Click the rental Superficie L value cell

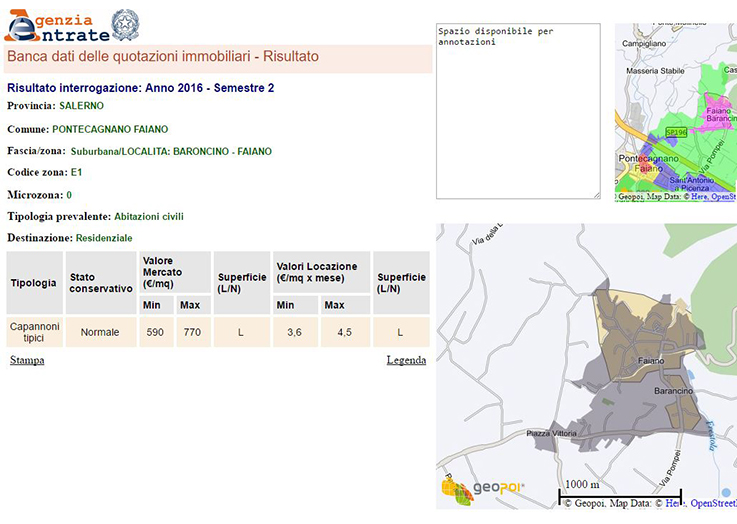[401, 332]
